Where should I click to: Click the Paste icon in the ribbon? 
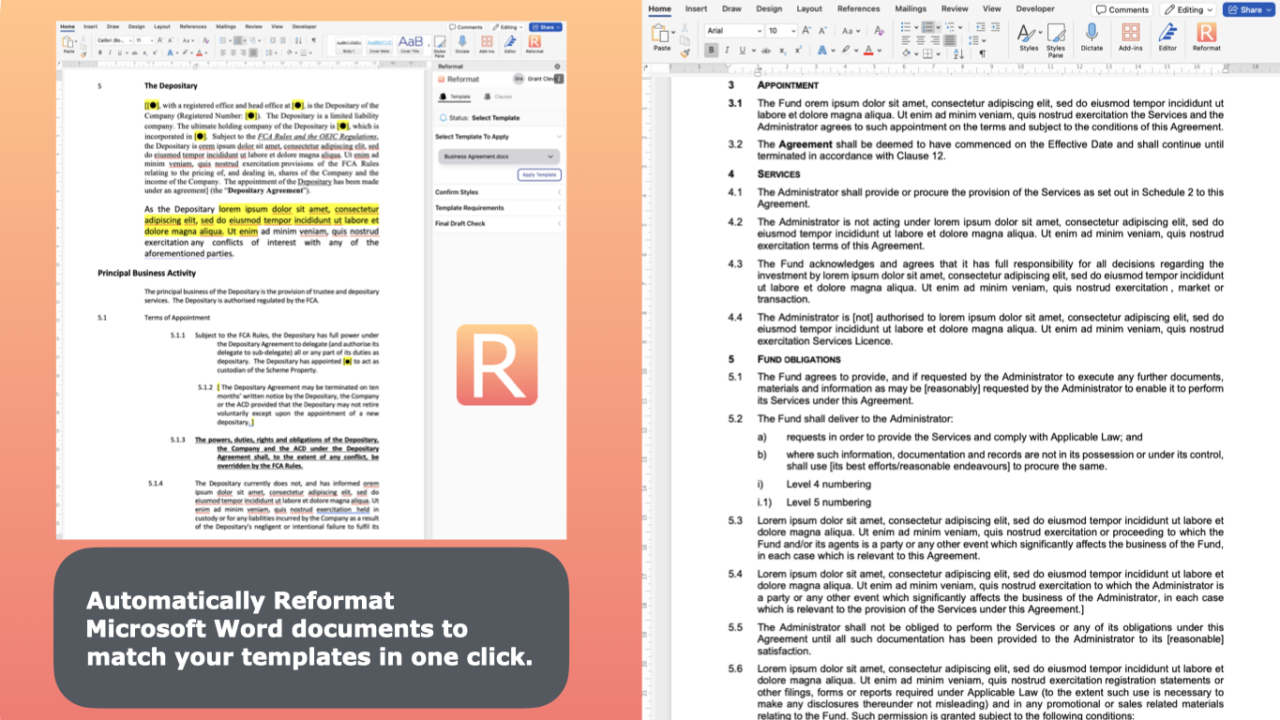click(x=662, y=37)
